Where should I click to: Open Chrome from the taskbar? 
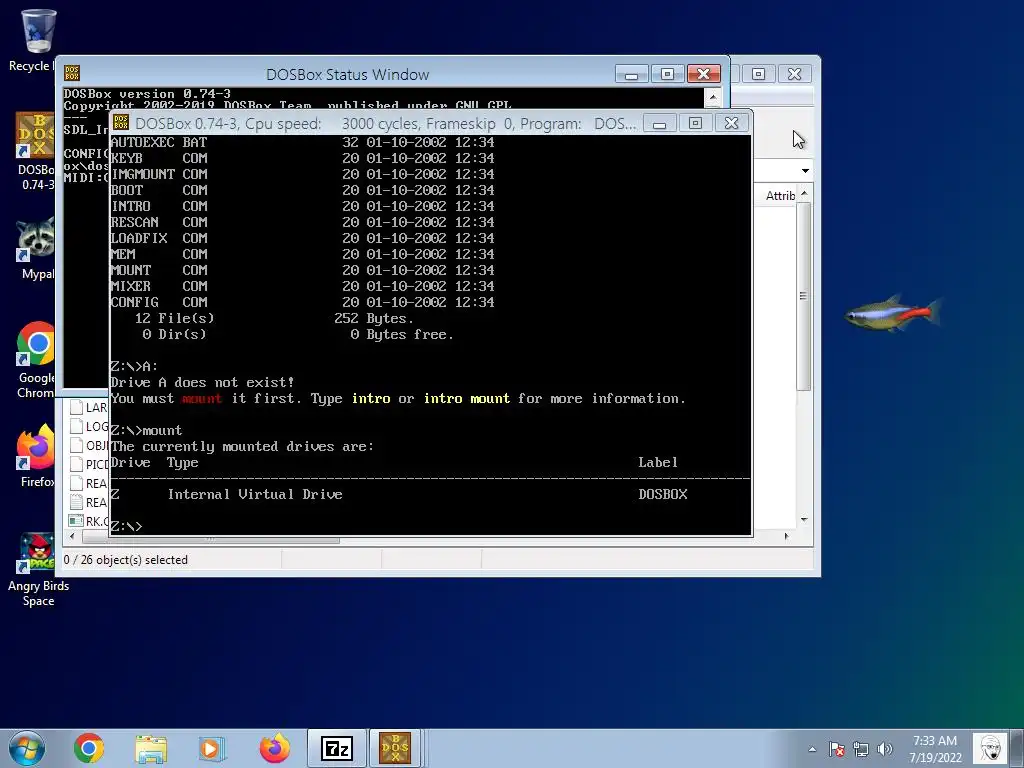click(89, 748)
